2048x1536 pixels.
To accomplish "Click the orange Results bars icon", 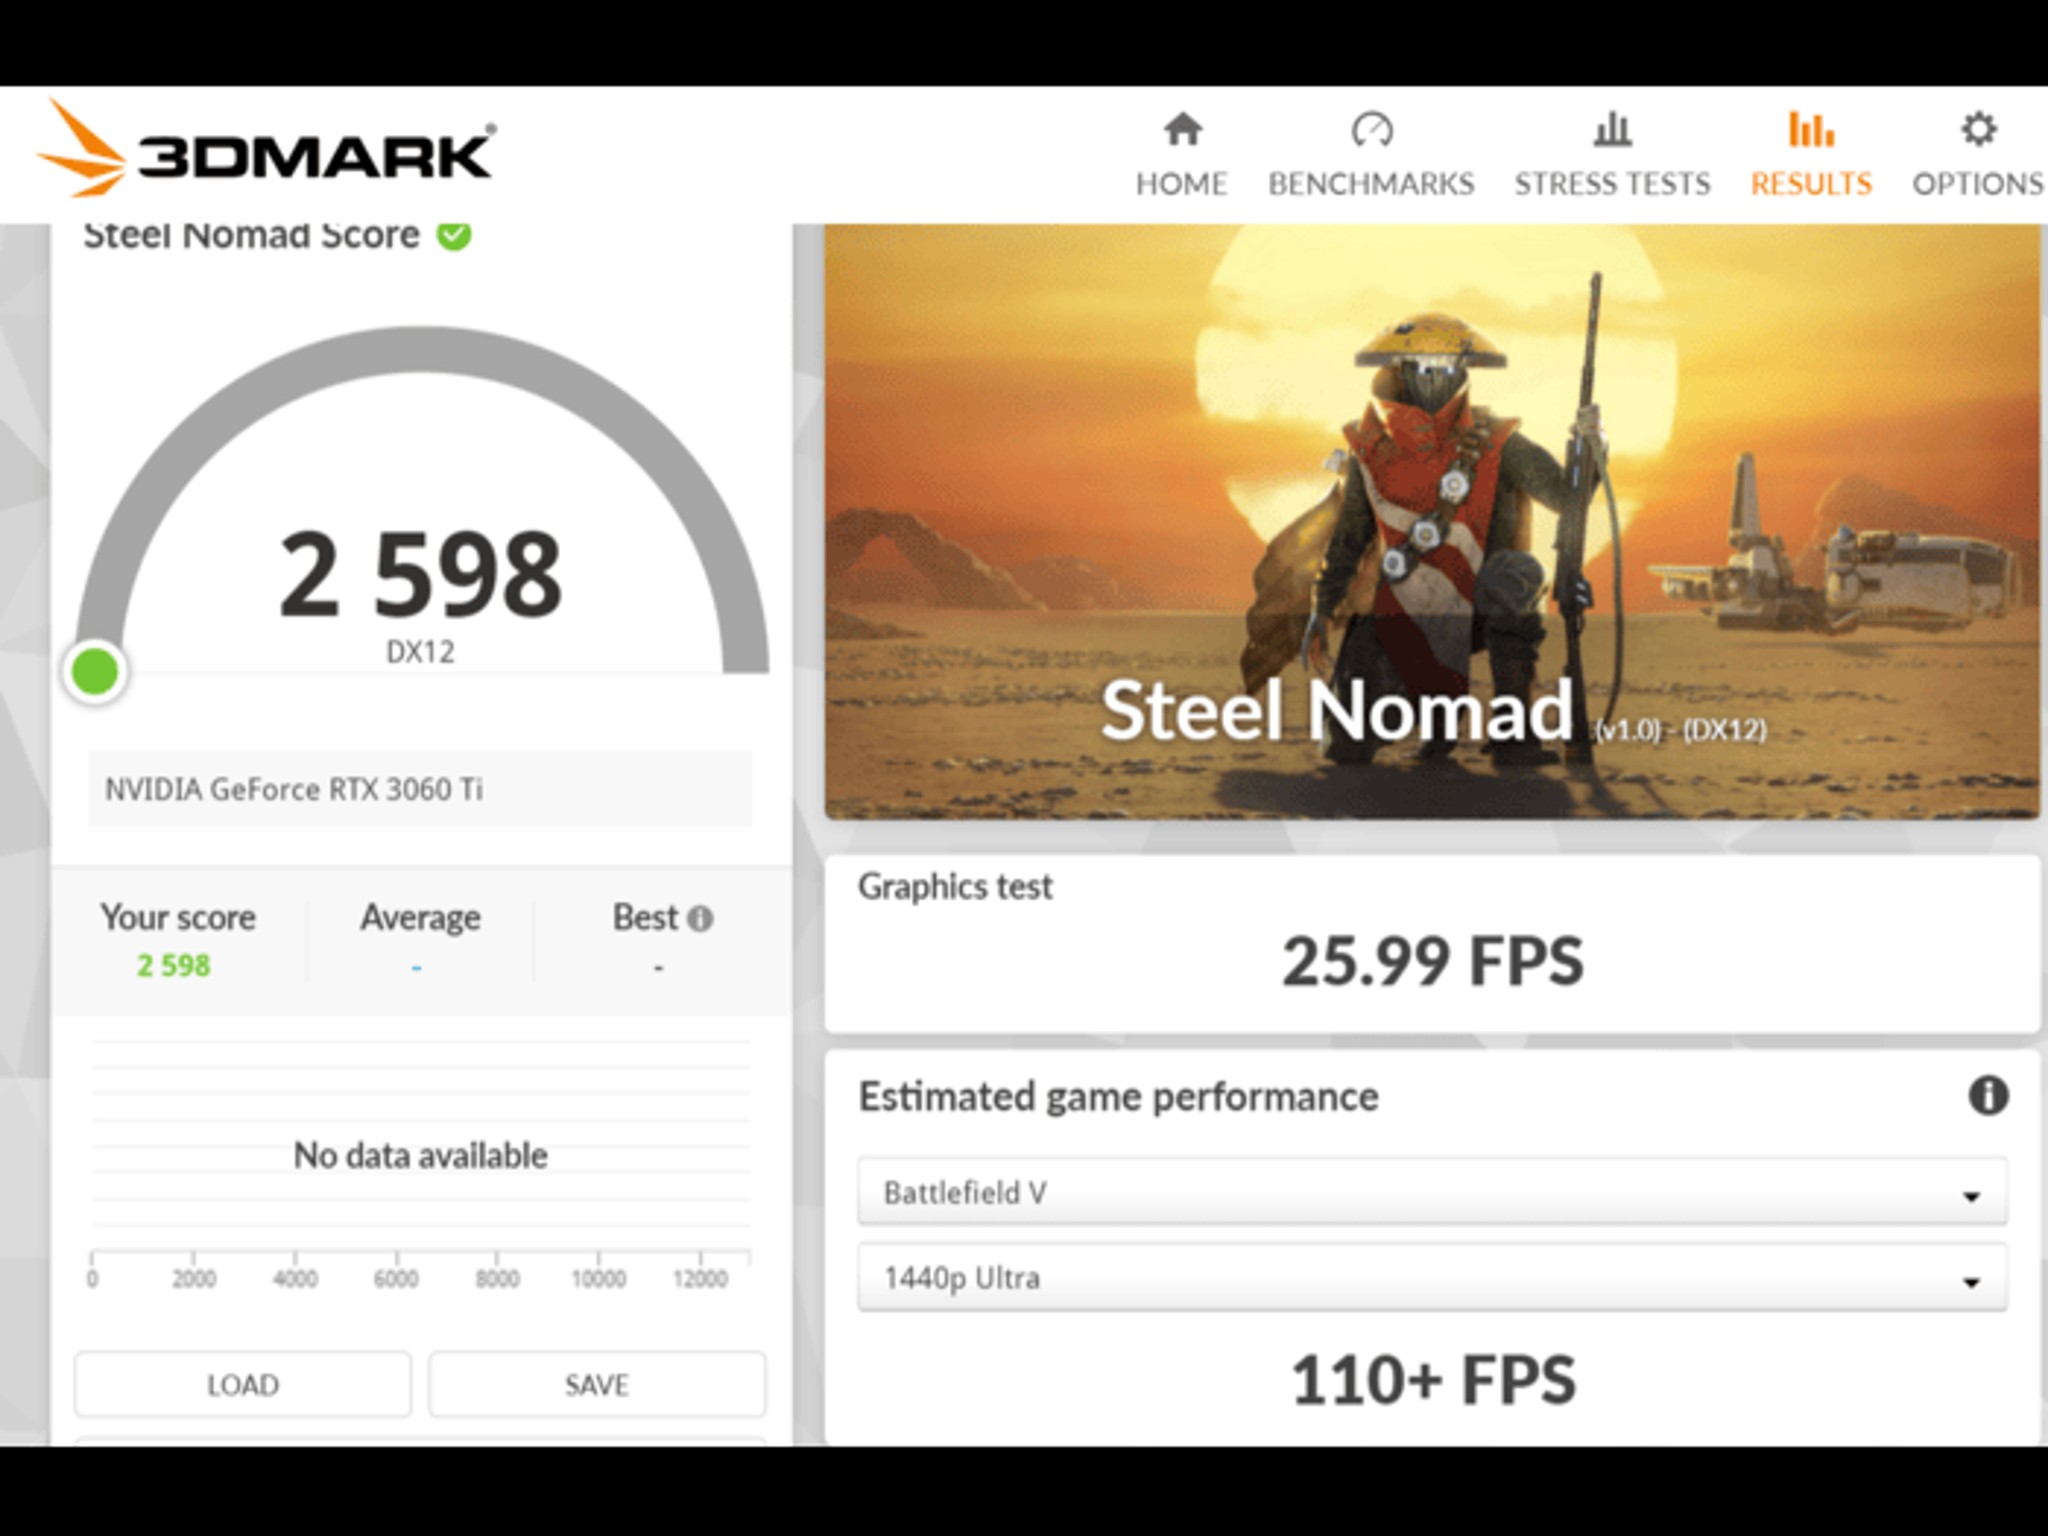I will (1811, 129).
